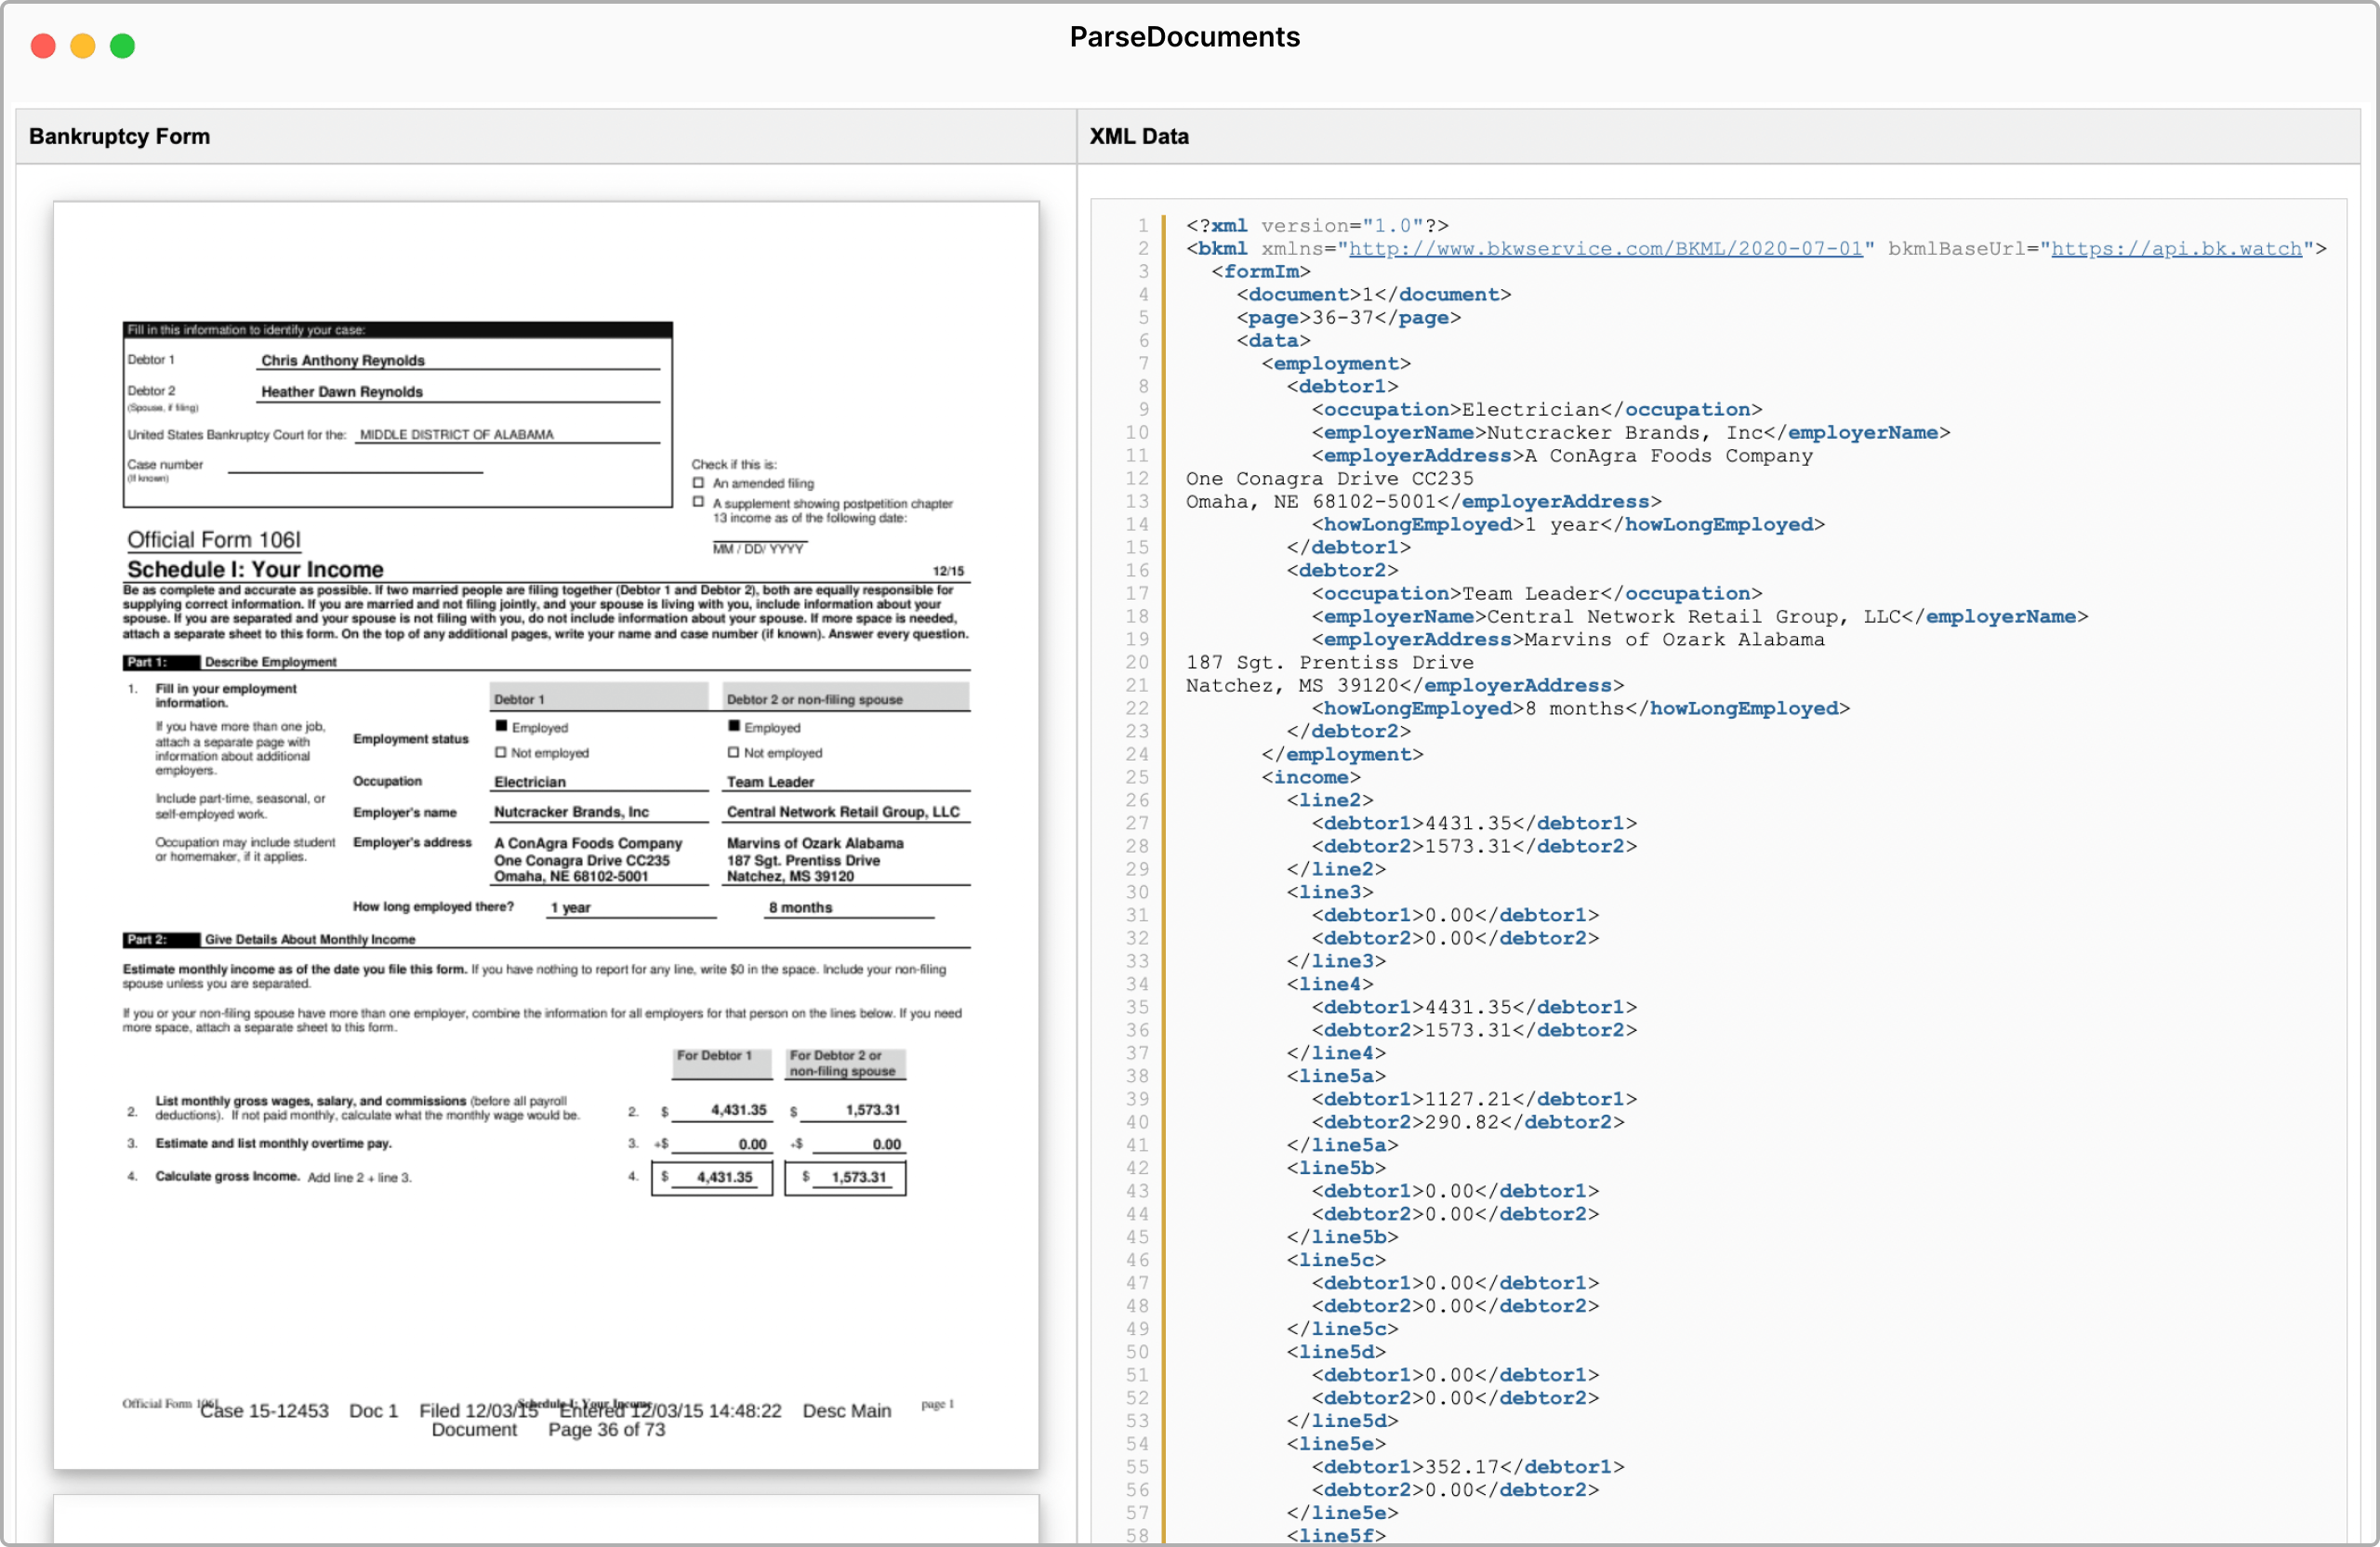Click the ParseDocuments window title

(1184, 37)
